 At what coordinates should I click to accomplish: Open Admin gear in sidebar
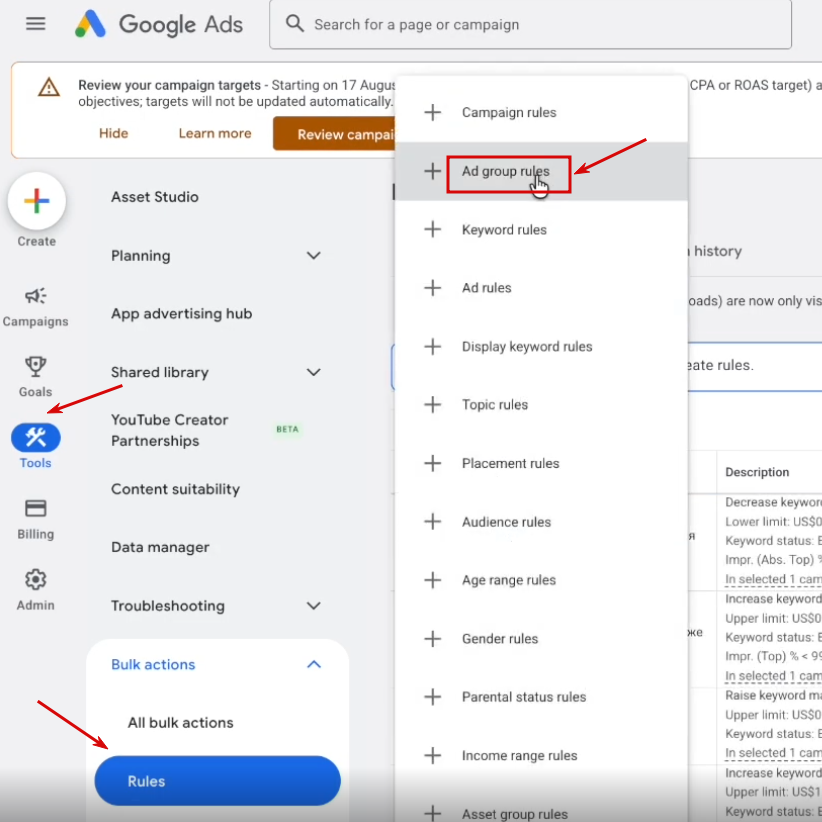35,590
